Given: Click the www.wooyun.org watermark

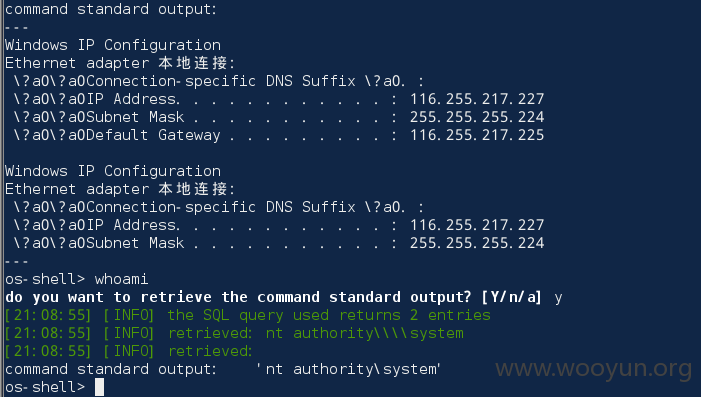Looking at the screenshot, I should coord(594,368).
